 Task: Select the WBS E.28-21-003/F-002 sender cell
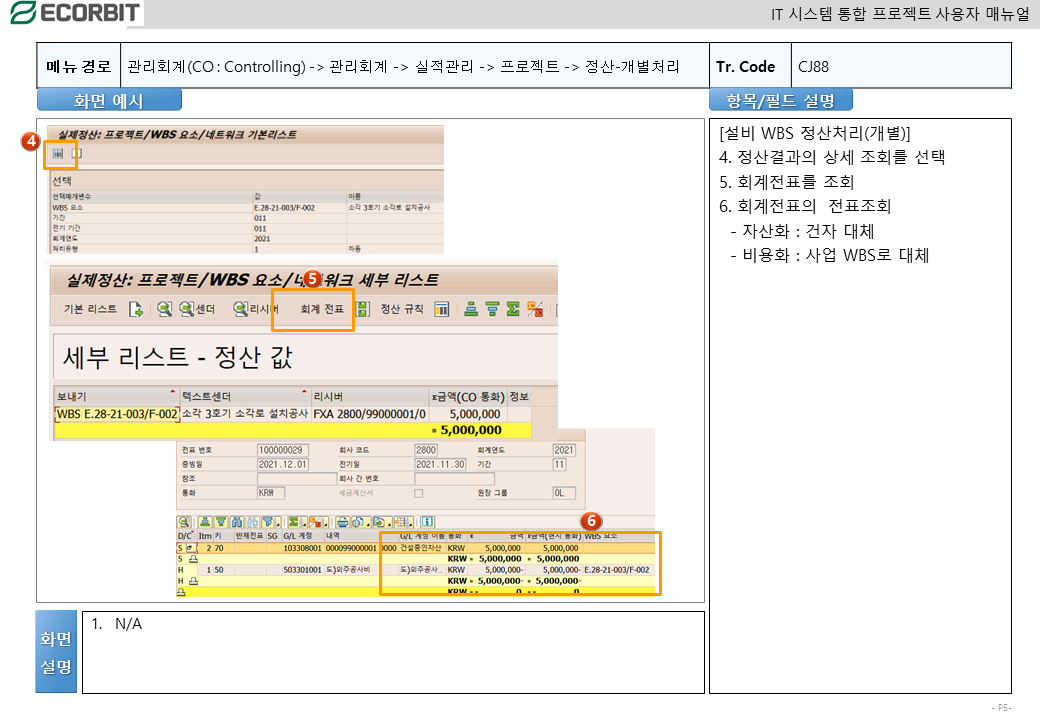point(117,413)
